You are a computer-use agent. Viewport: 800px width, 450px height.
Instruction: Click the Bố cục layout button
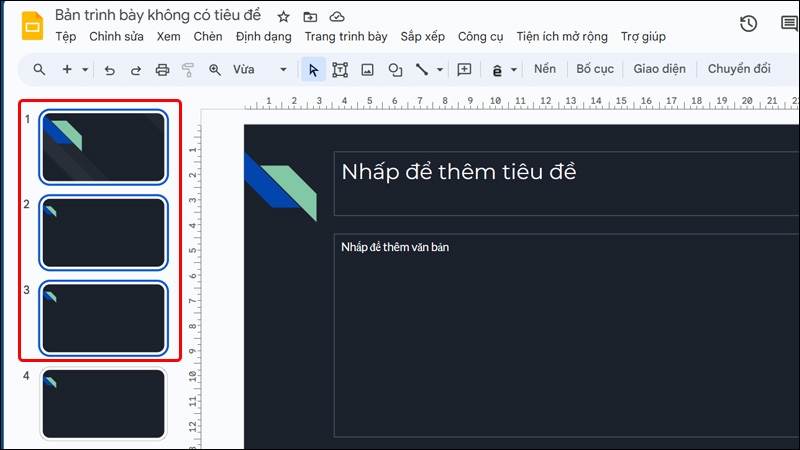pyautogui.click(x=595, y=69)
